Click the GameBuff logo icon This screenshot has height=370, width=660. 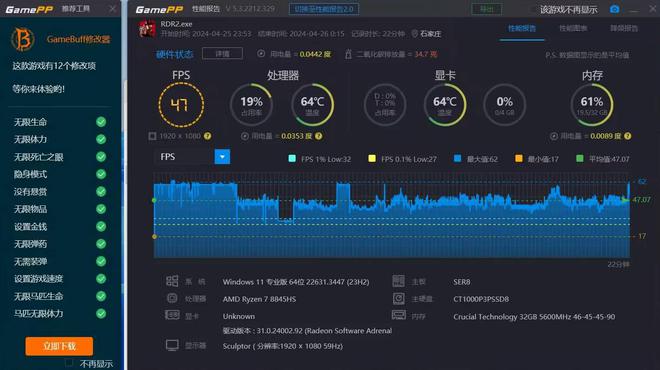(23, 39)
